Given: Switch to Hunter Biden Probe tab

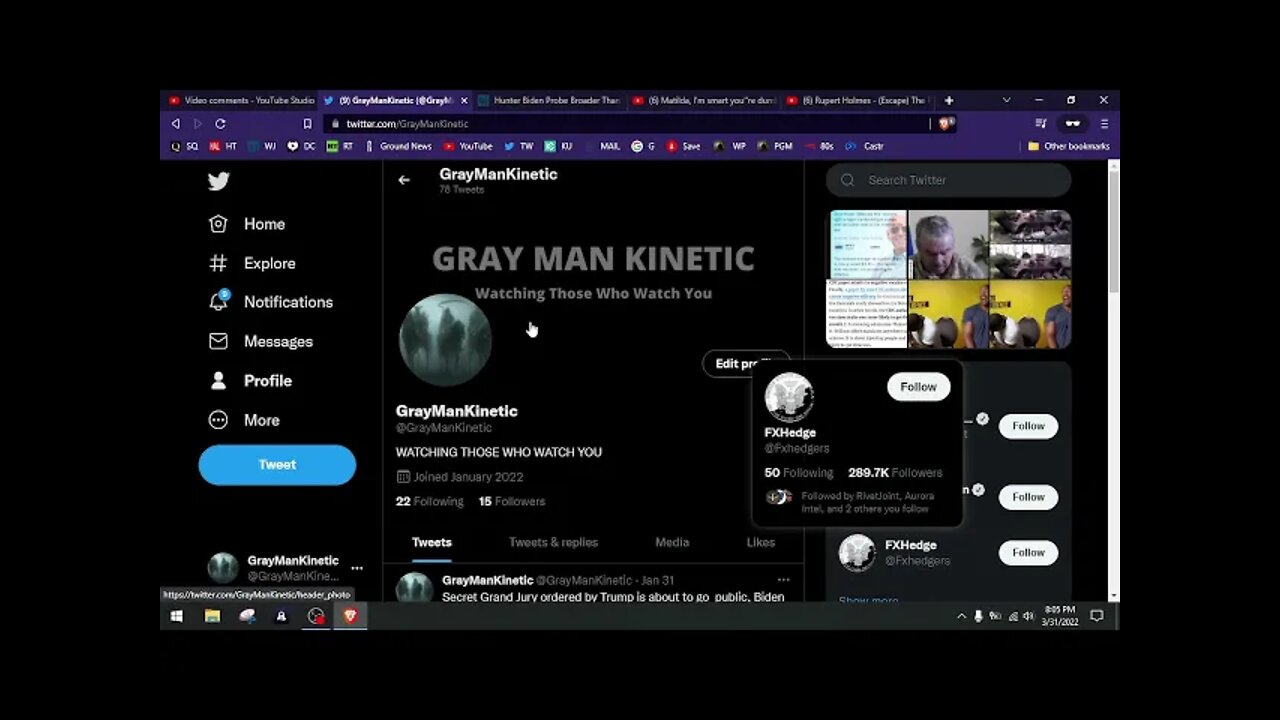Looking at the screenshot, I should point(548,100).
